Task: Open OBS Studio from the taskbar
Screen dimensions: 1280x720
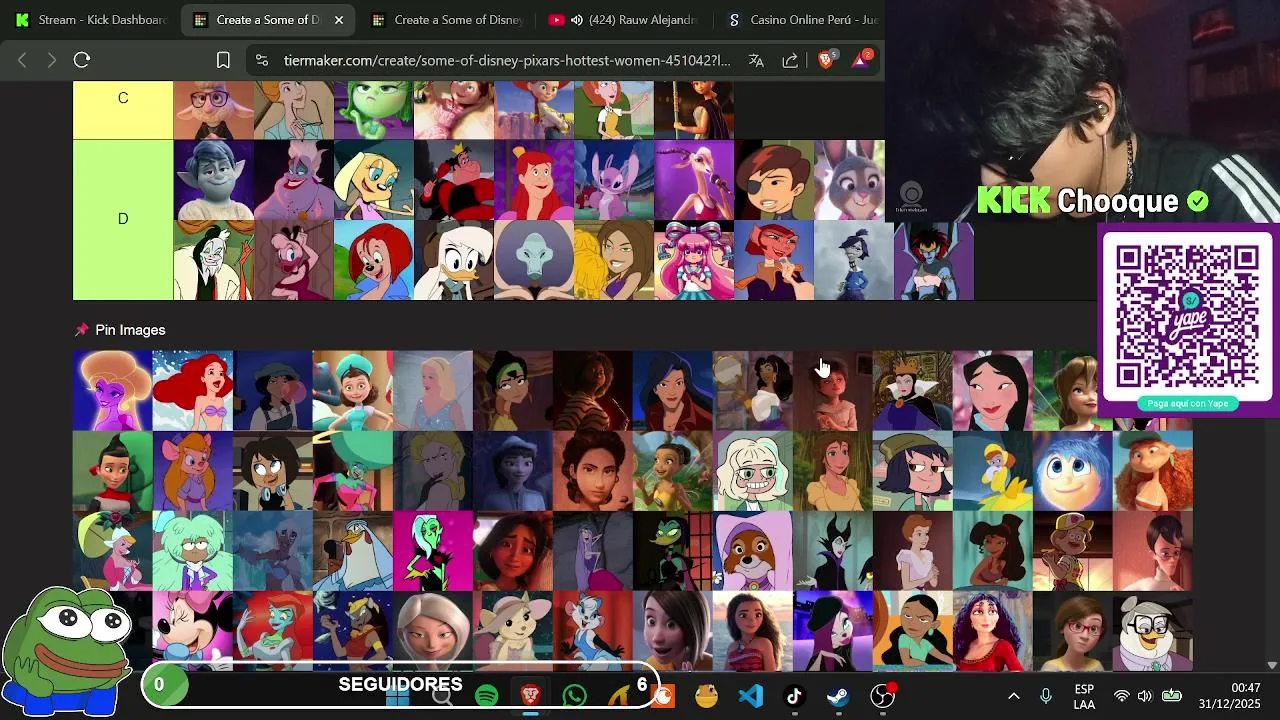Action: (x=882, y=696)
